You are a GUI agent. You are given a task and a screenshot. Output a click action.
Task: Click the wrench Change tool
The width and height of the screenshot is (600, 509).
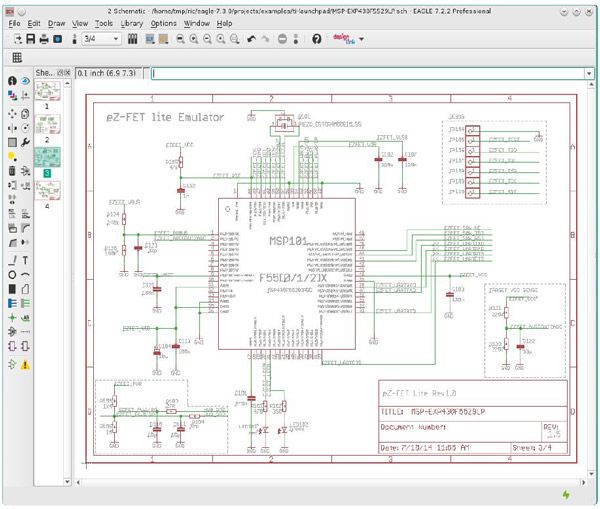pos(25,142)
